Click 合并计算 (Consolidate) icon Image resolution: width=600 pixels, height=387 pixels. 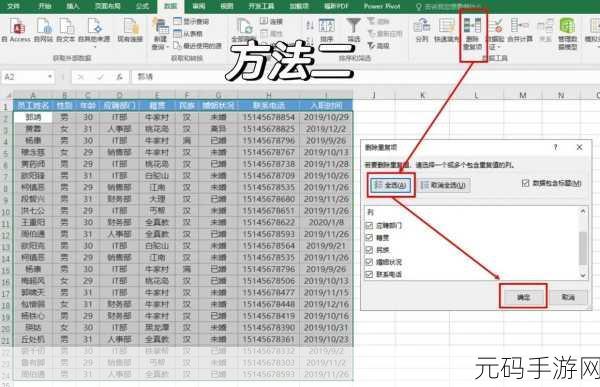520,30
